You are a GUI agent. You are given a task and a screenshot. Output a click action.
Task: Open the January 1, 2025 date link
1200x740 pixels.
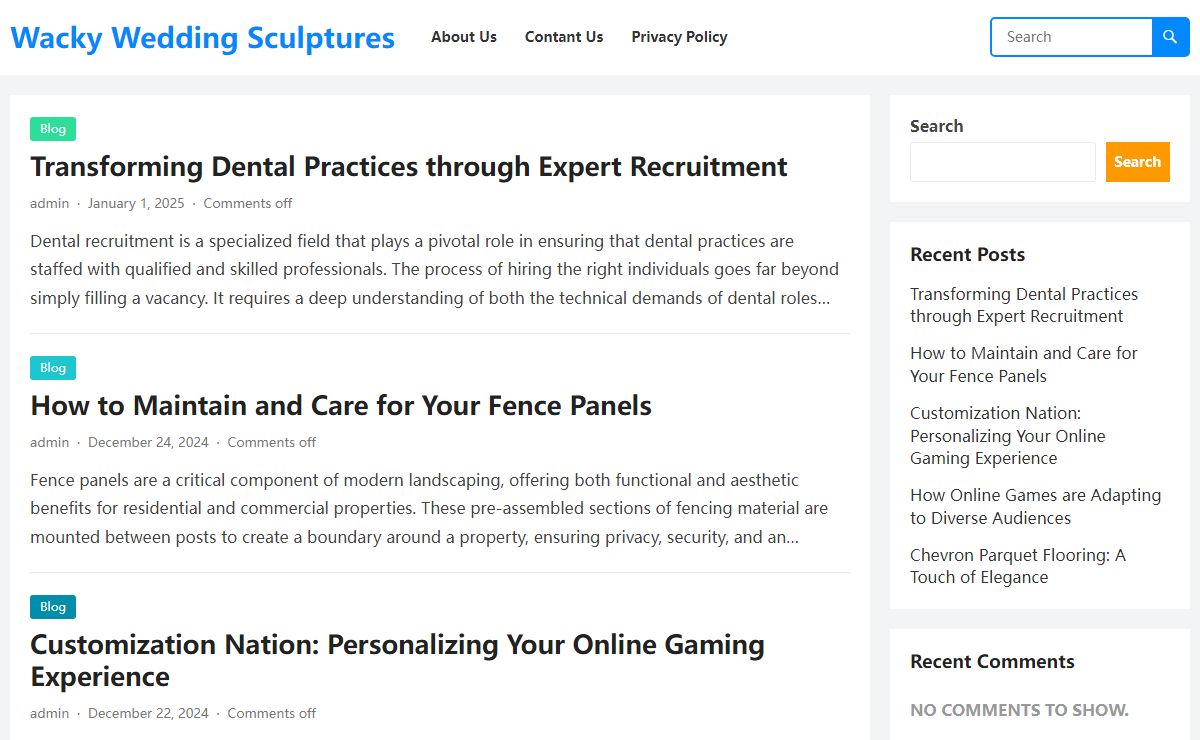(136, 203)
